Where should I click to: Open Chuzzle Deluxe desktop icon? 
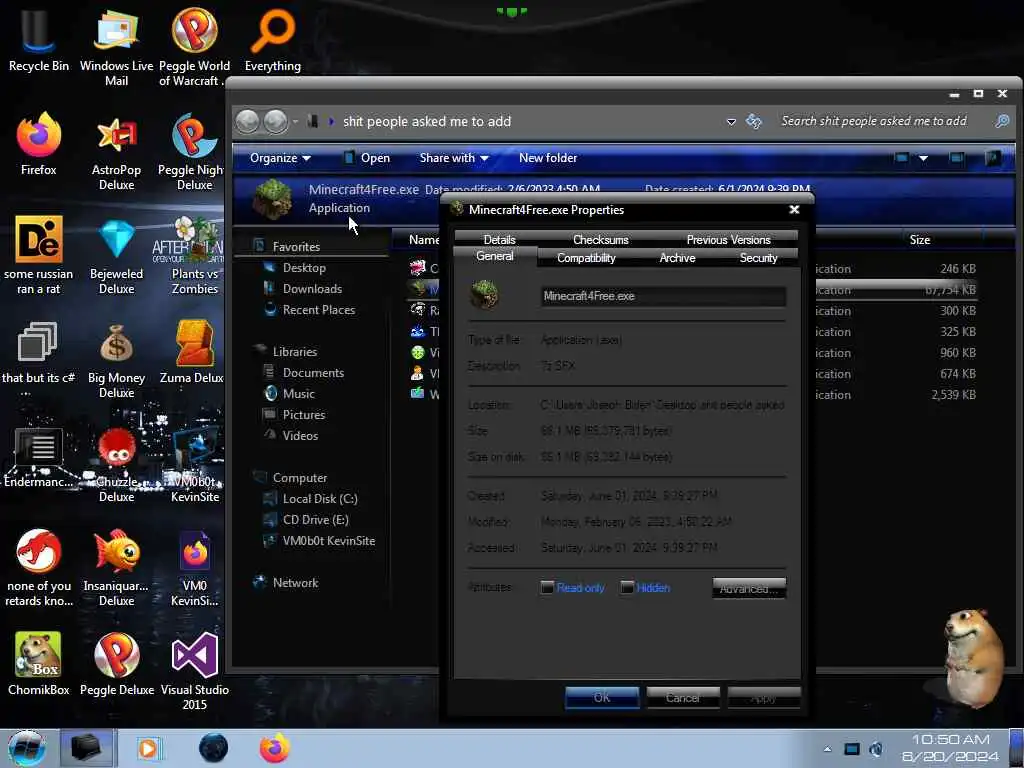(x=116, y=464)
